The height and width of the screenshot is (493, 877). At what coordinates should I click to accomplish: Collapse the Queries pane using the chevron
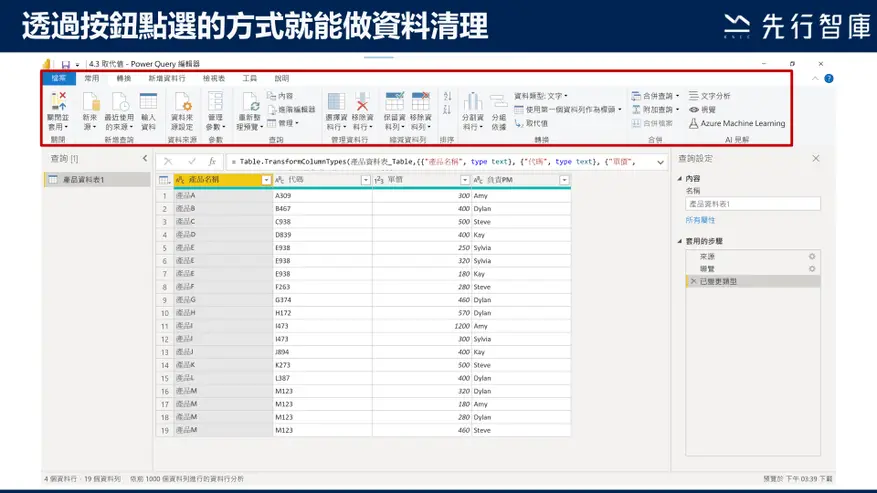coord(145,159)
